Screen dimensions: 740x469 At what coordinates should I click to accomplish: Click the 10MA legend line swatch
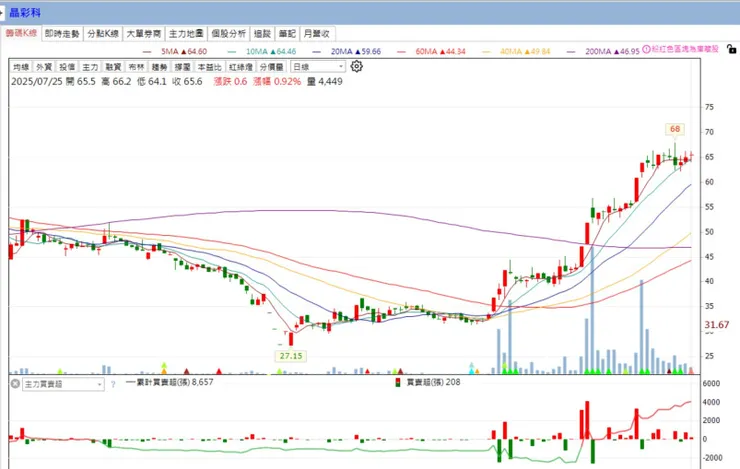232,51
